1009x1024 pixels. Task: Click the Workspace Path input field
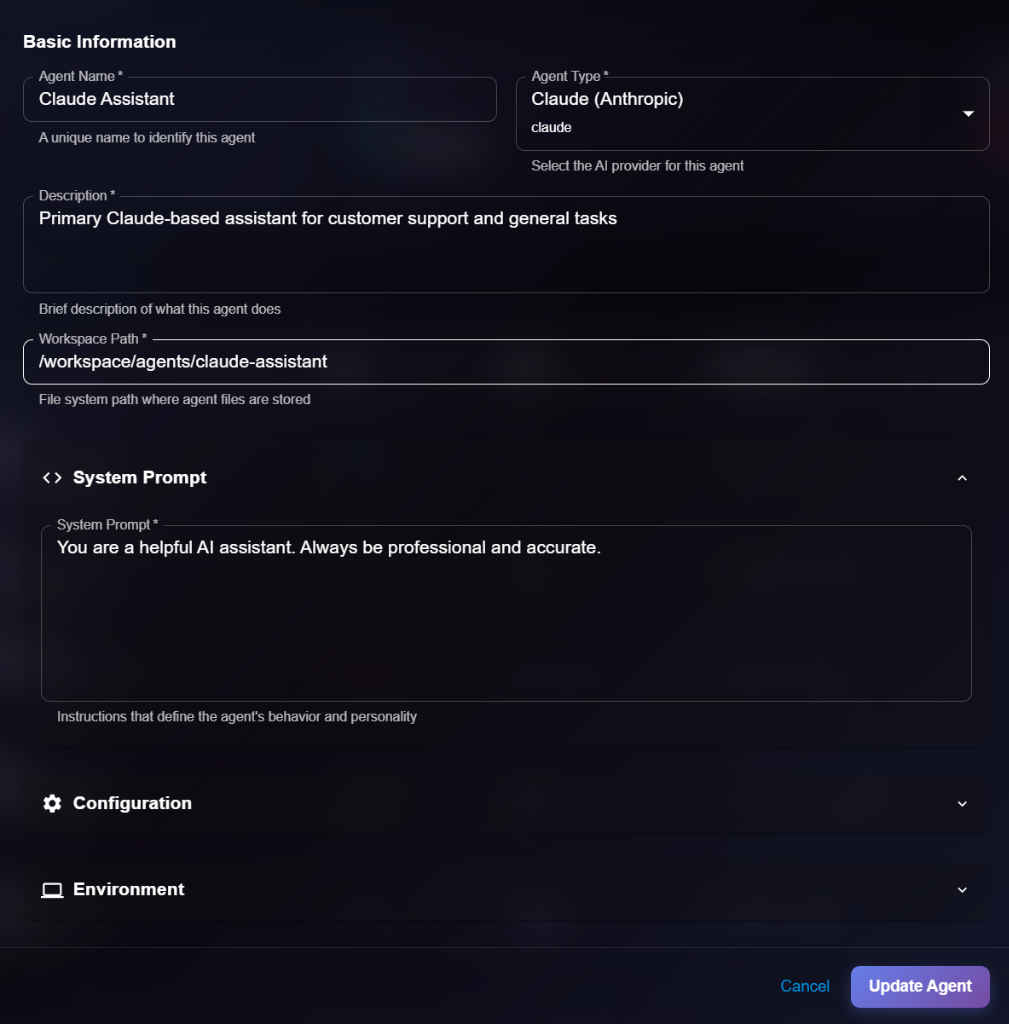pyautogui.click(x=505, y=362)
